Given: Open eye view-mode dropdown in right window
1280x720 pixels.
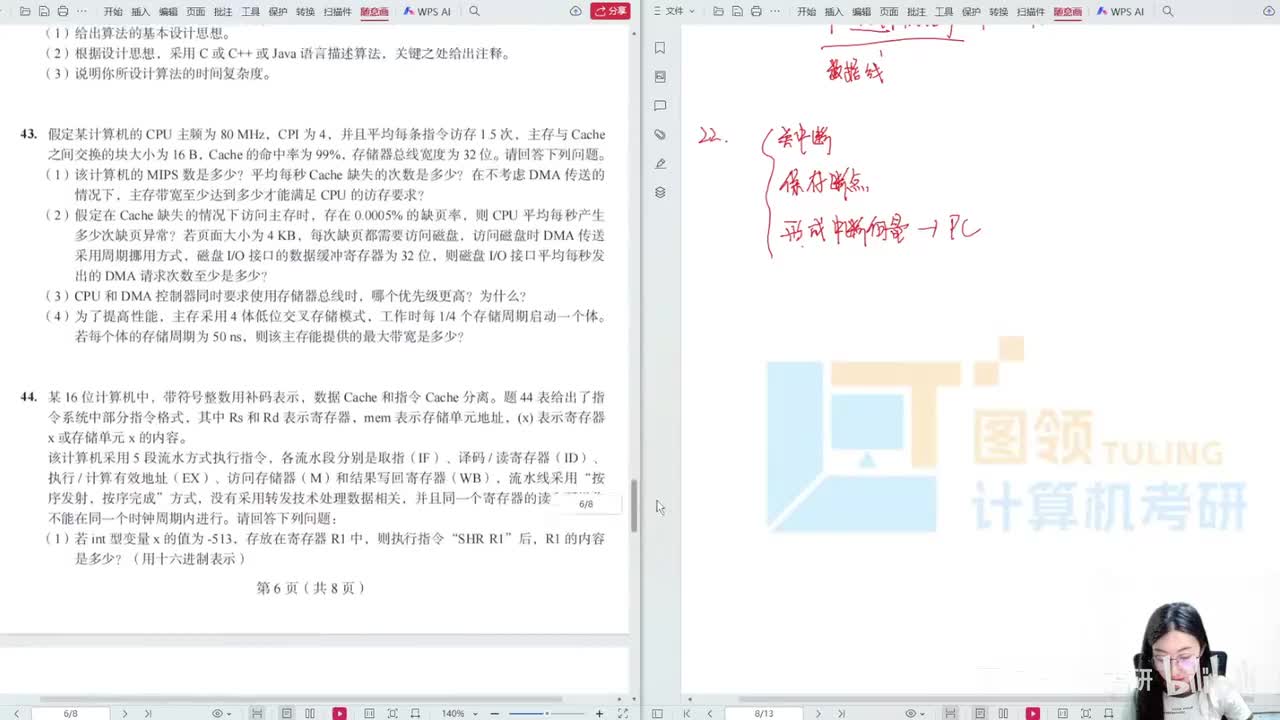Looking at the screenshot, I should point(914,713).
